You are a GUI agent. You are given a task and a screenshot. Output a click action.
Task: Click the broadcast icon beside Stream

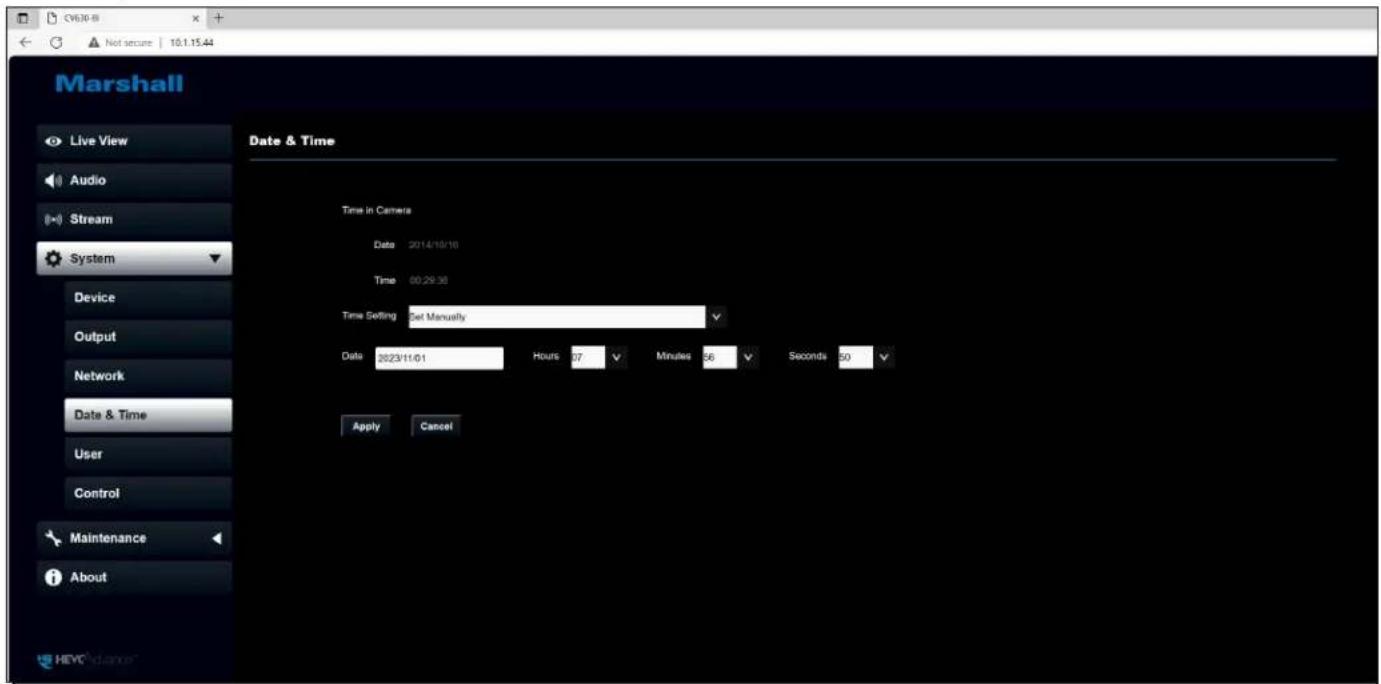click(x=52, y=220)
